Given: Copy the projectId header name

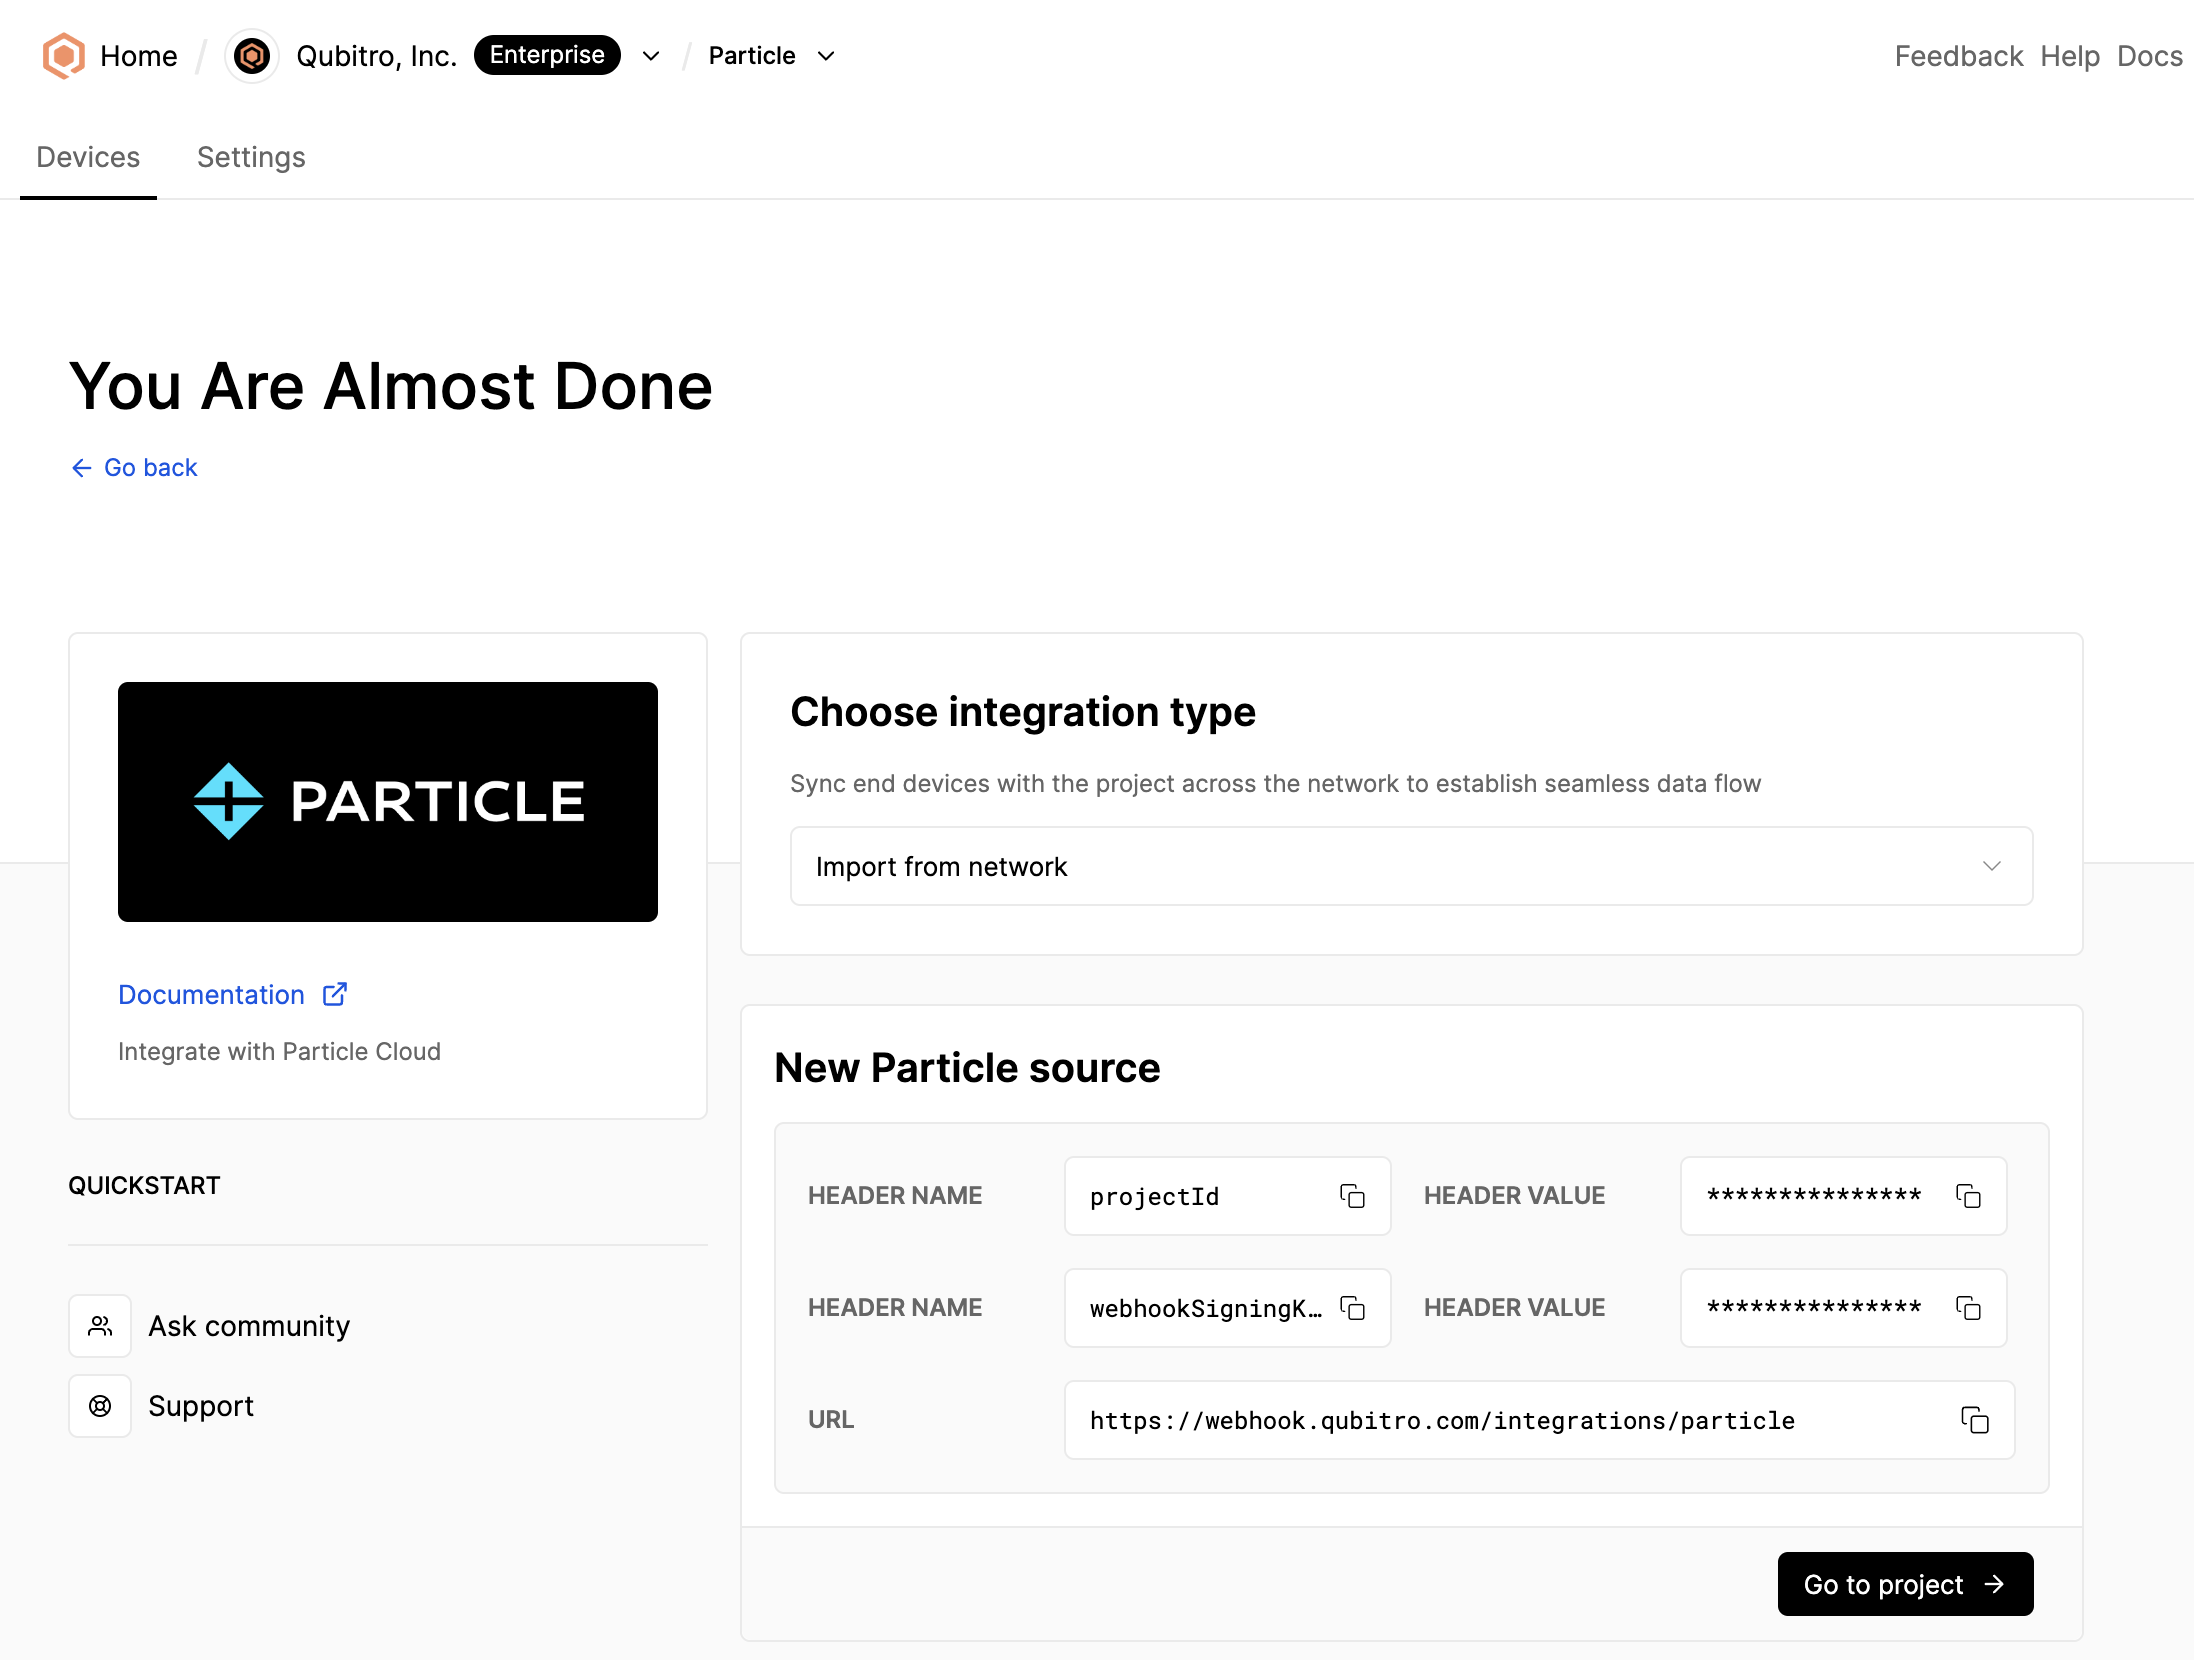Looking at the screenshot, I should (1352, 1195).
